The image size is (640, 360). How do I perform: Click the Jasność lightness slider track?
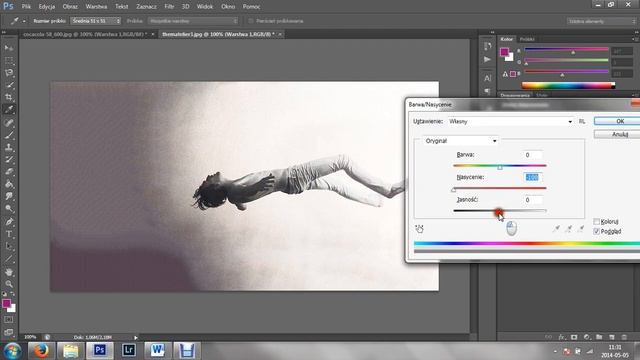(500, 211)
